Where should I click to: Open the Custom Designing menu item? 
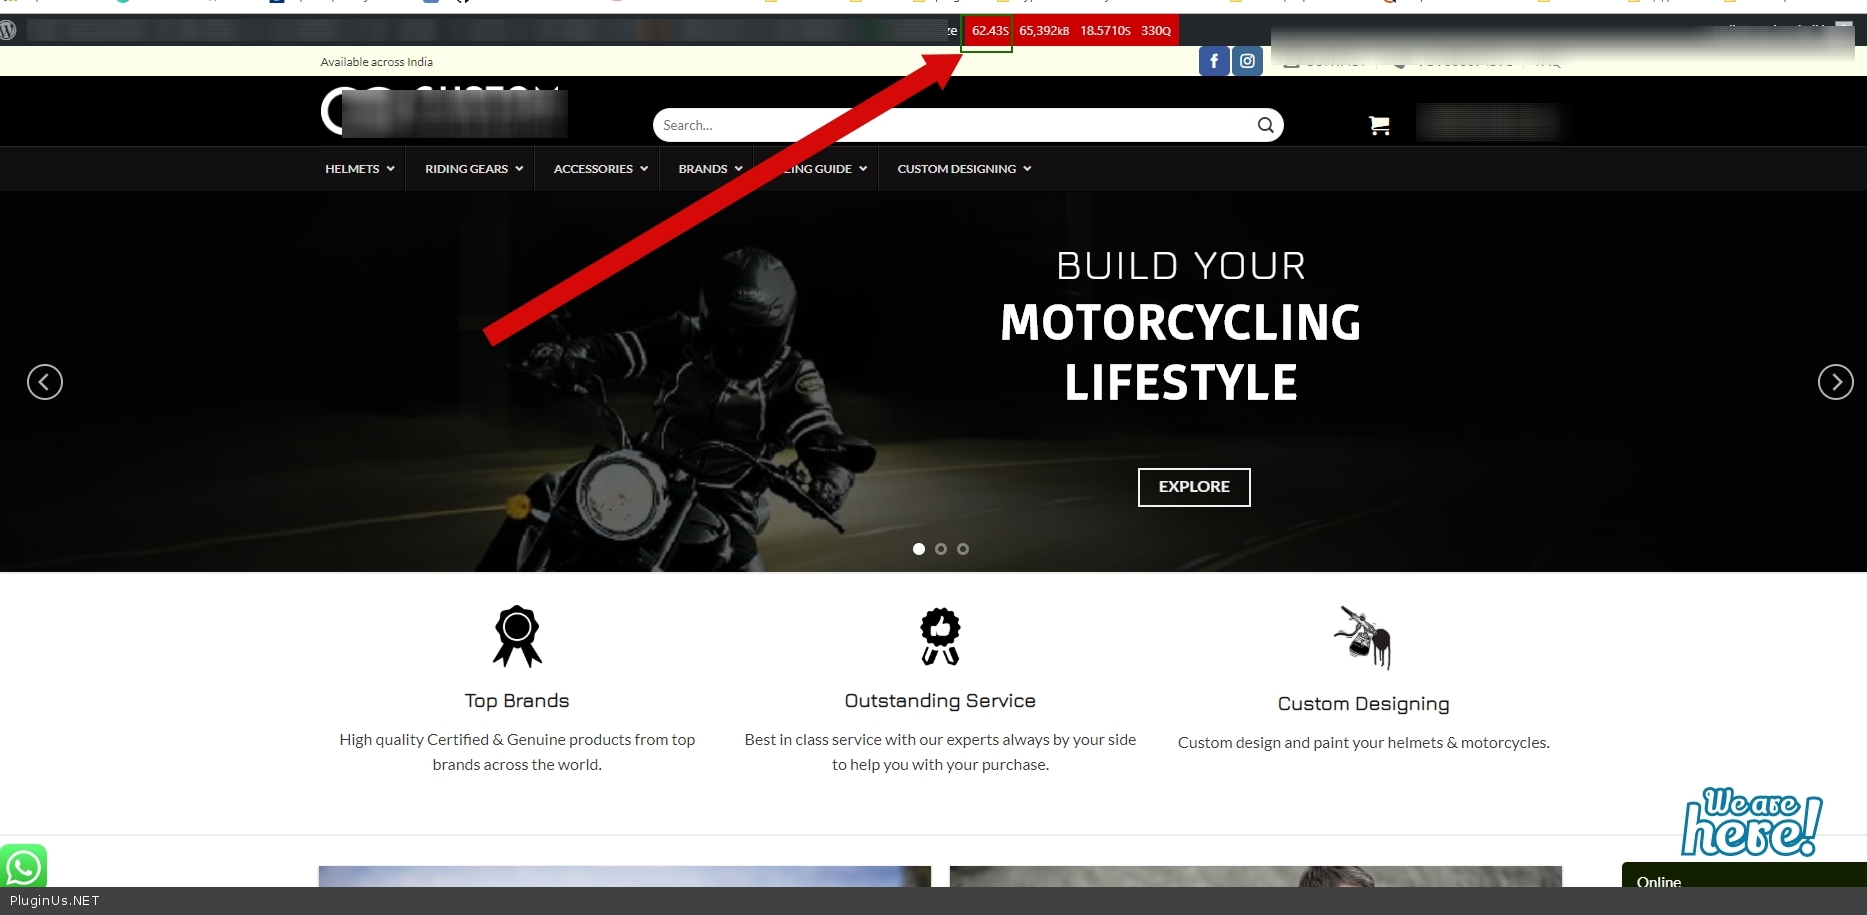pyautogui.click(x=963, y=169)
